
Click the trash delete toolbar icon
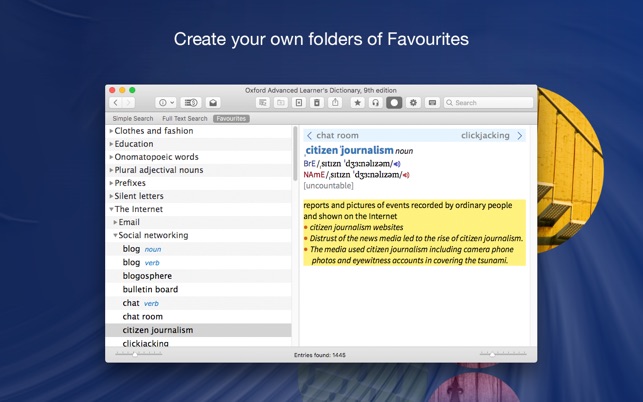(317, 103)
